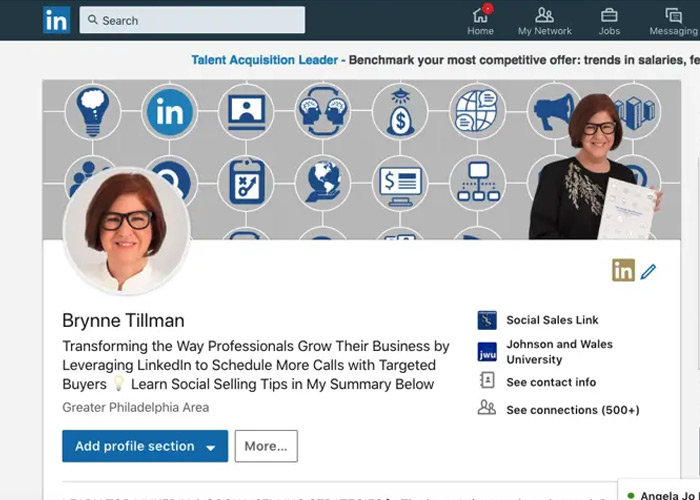Click the Add profile section button
The width and height of the screenshot is (700, 500).
[145, 446]
